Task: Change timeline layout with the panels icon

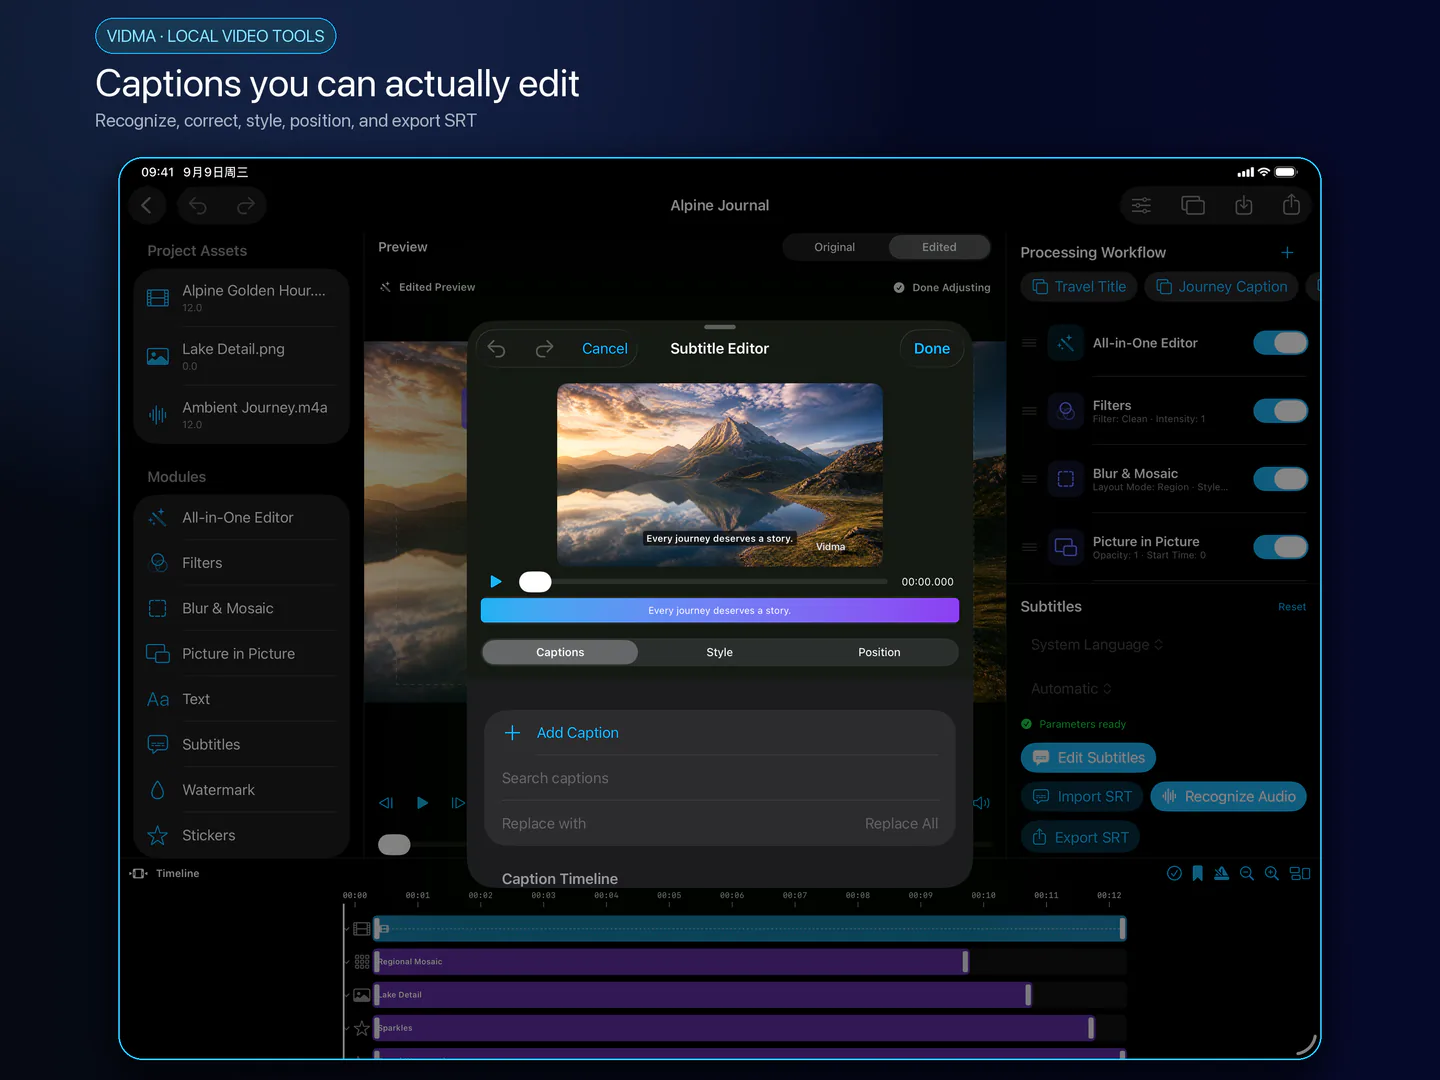Action: (x=1300, y=874)
